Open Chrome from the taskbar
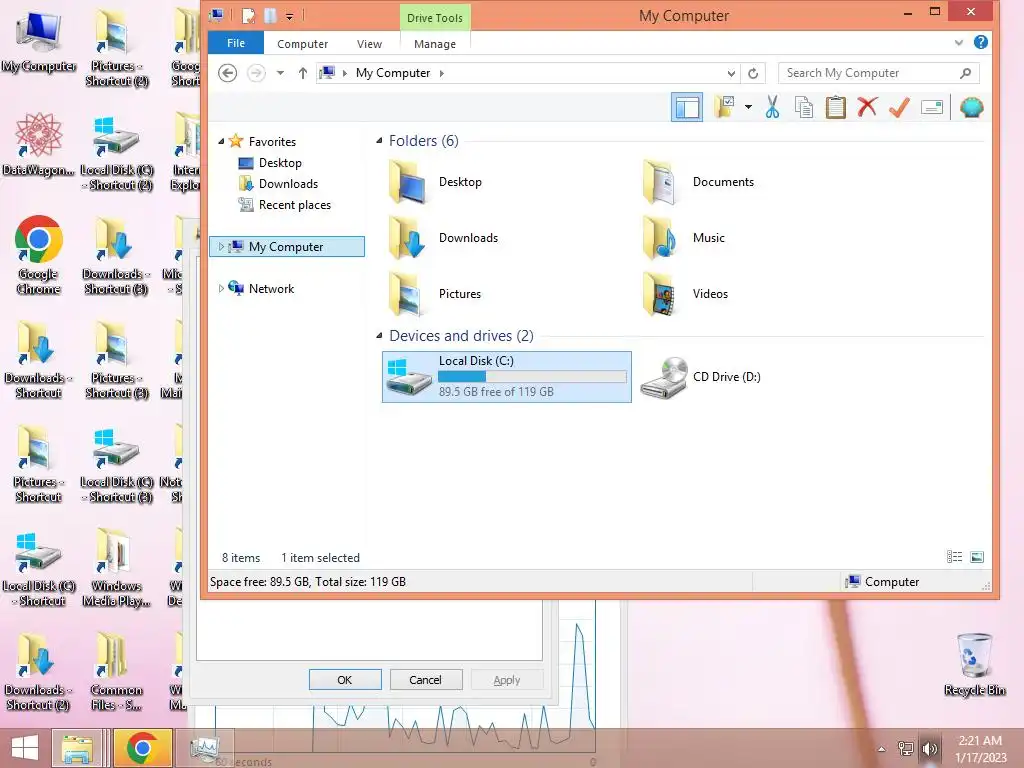 (142, 748)
